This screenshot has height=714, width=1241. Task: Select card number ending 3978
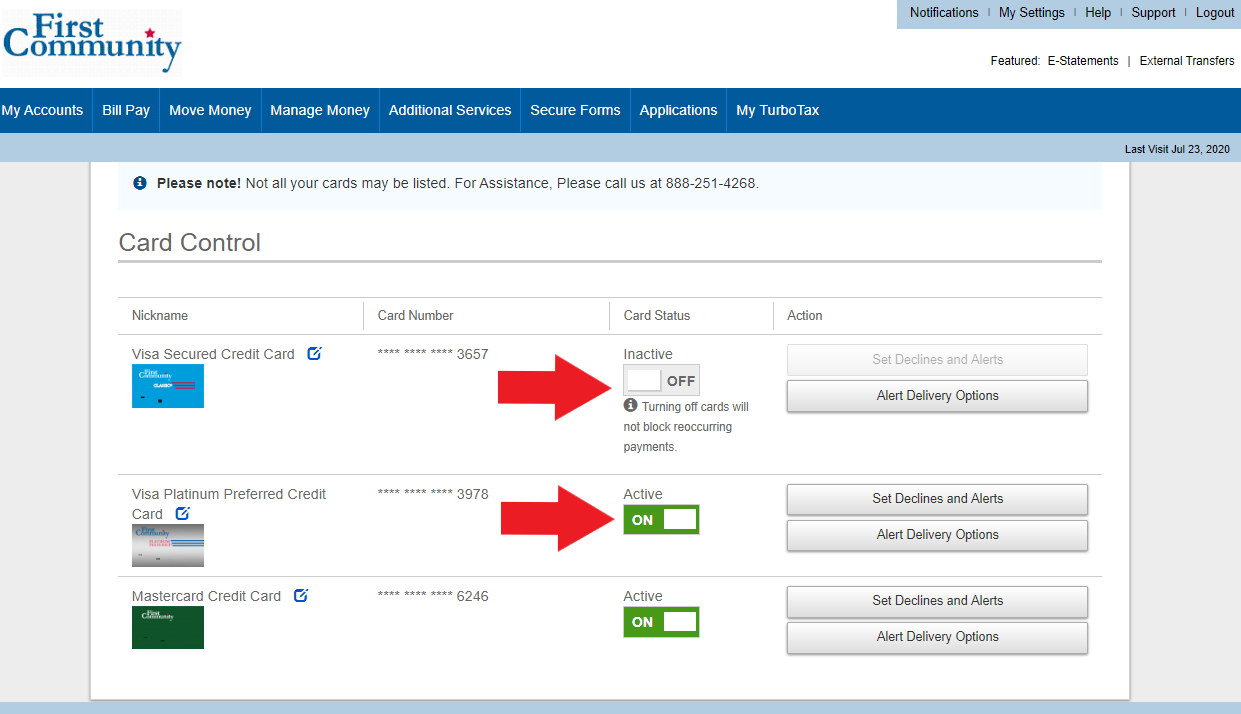click(x=433, y=494)
